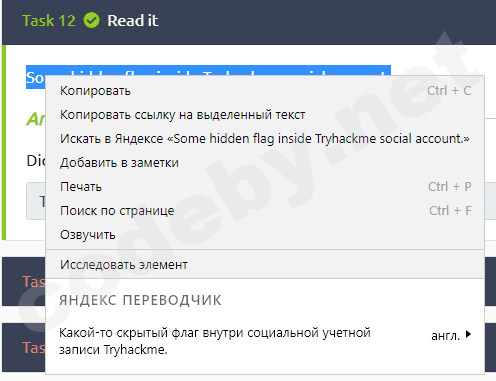
Task: Select 'Поиск по странице' menu entry
Action: click(x=265, y=211)
